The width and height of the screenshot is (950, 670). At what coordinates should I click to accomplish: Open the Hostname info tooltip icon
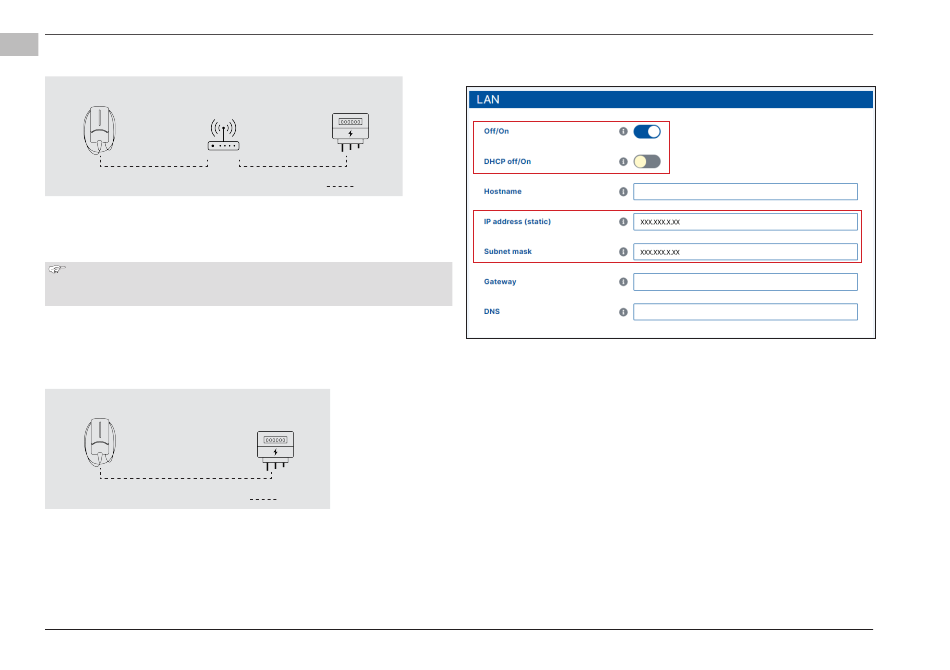pos(623,192)
